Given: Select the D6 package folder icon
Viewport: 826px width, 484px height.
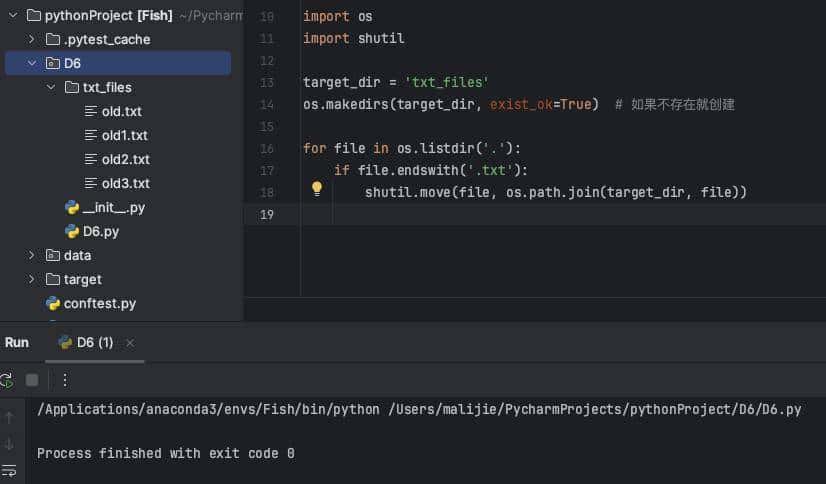Looking at the screenshot, I should pyautogui.click(x=53, y=63).
